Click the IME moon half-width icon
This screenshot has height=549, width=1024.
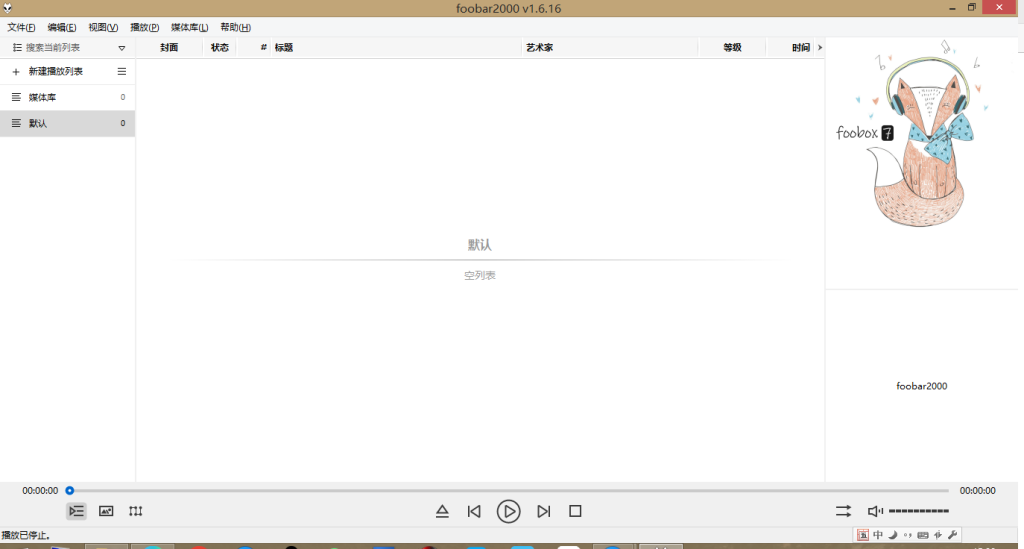coord(893,535)
